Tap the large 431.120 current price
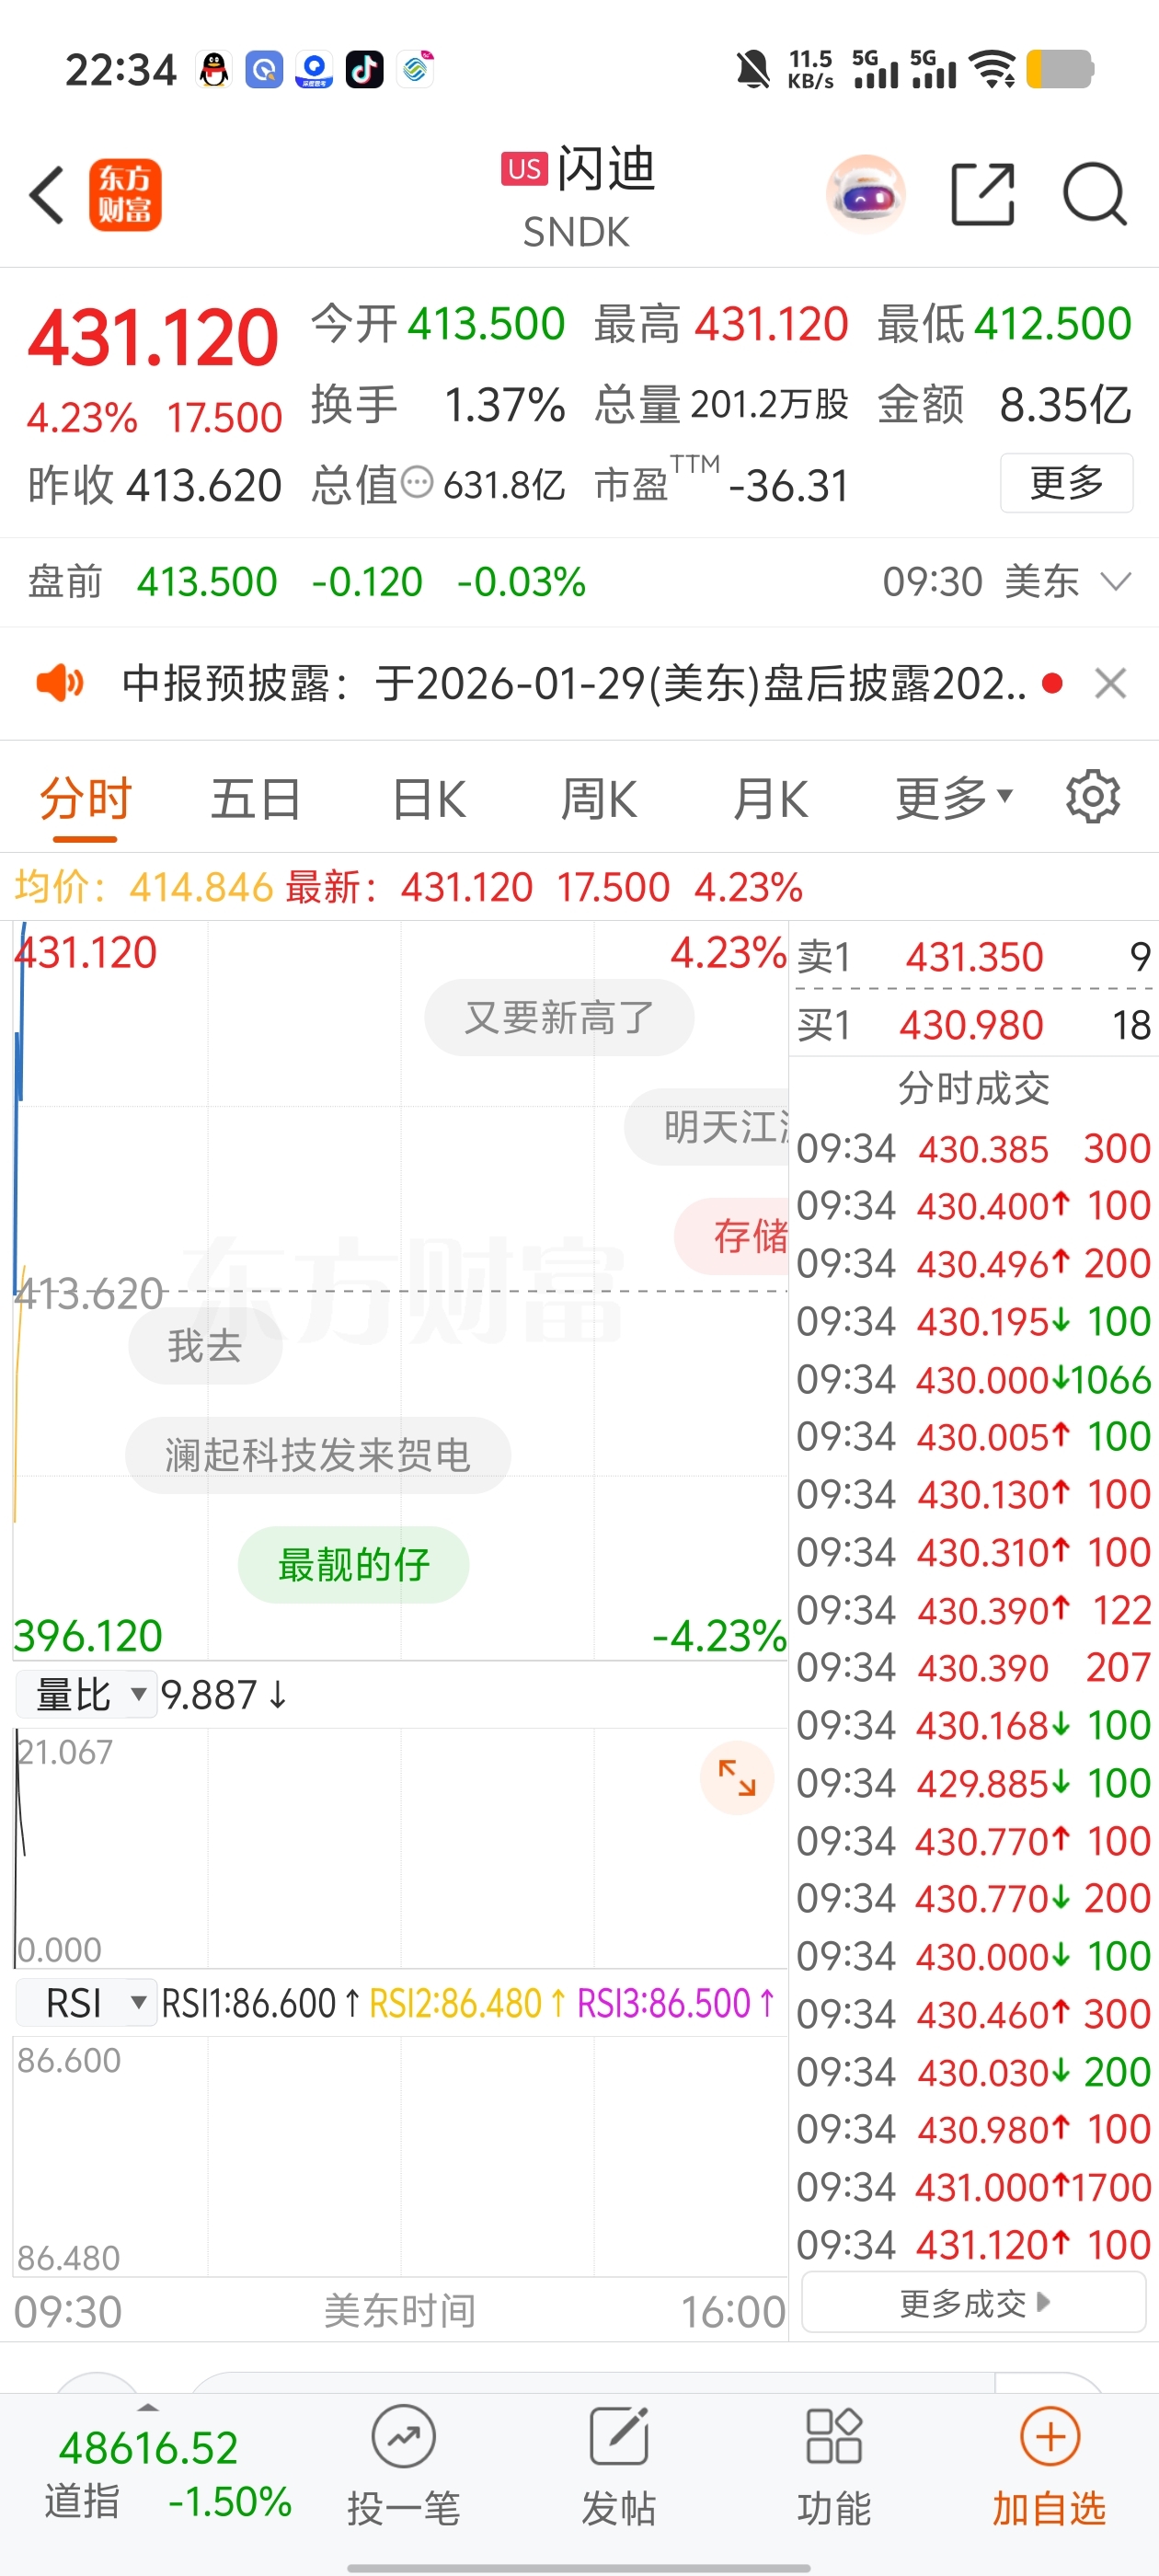 tap(153, 337)
